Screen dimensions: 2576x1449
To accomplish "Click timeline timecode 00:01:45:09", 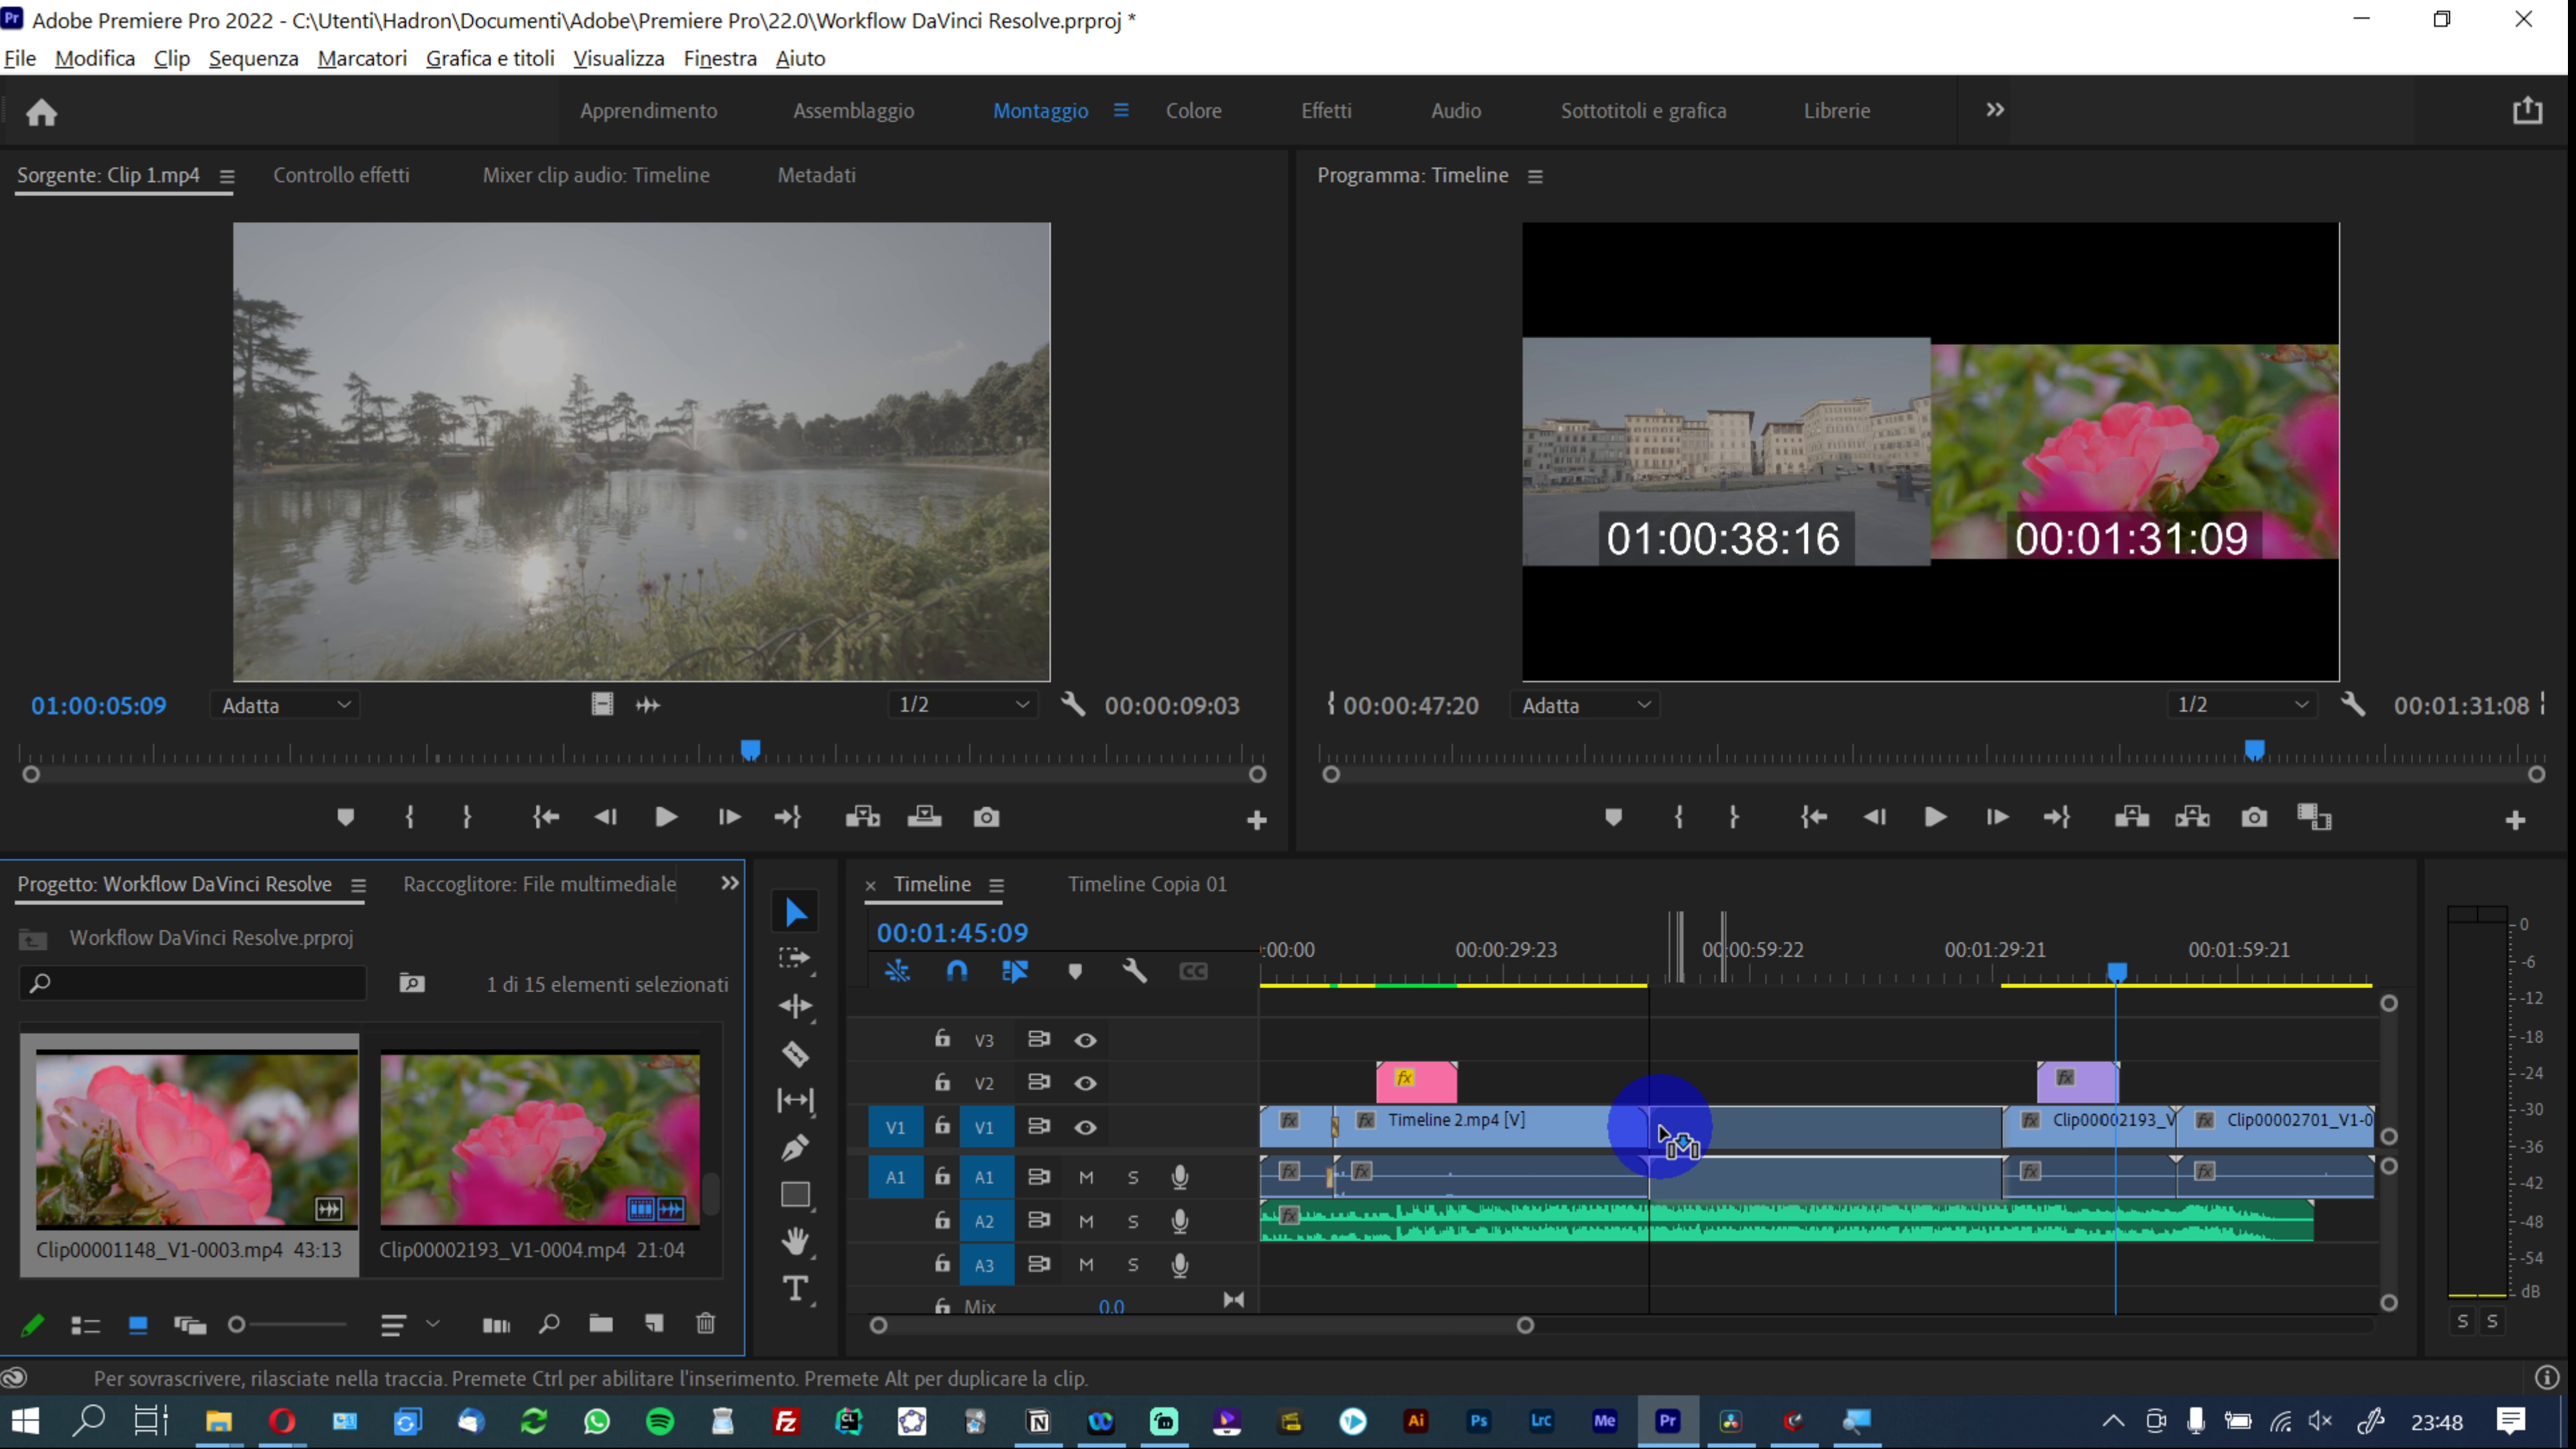I will [x=952, y=933].
